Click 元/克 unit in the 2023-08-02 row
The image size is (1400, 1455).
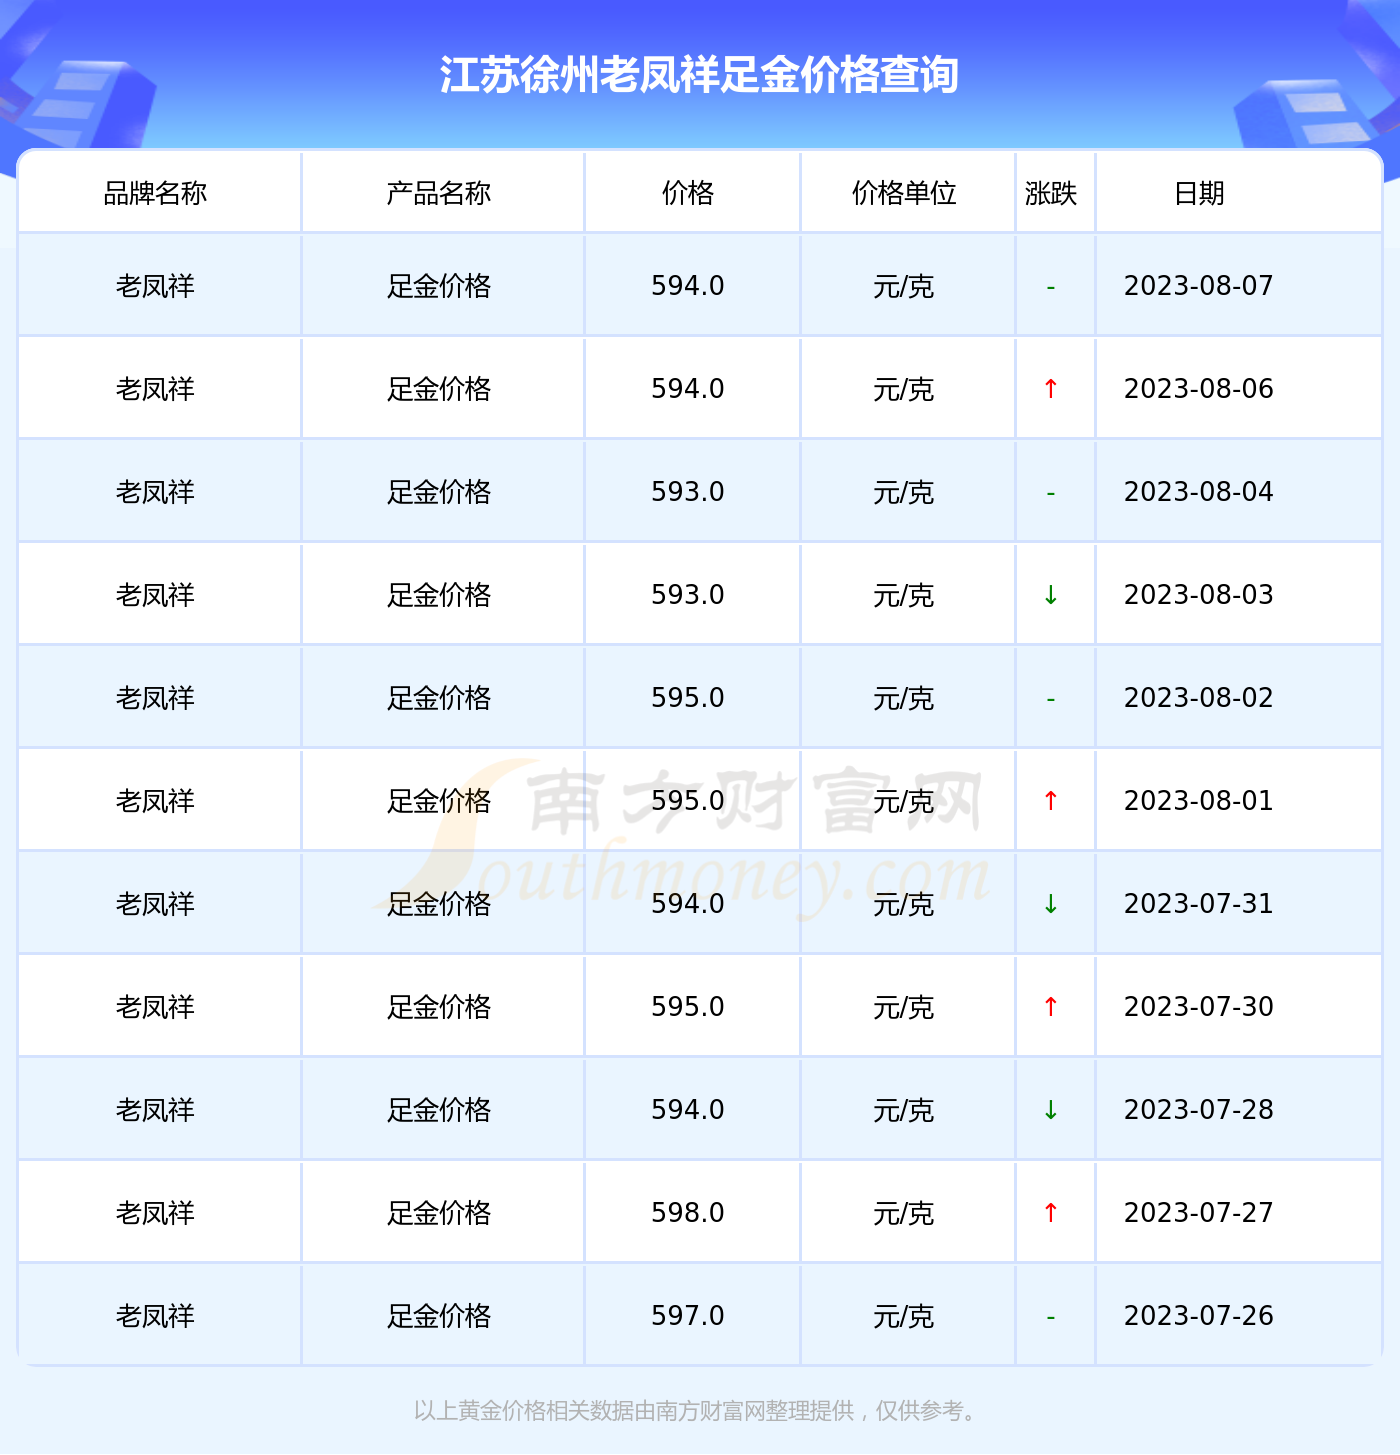pyautogui.click(x=904, y=699)
